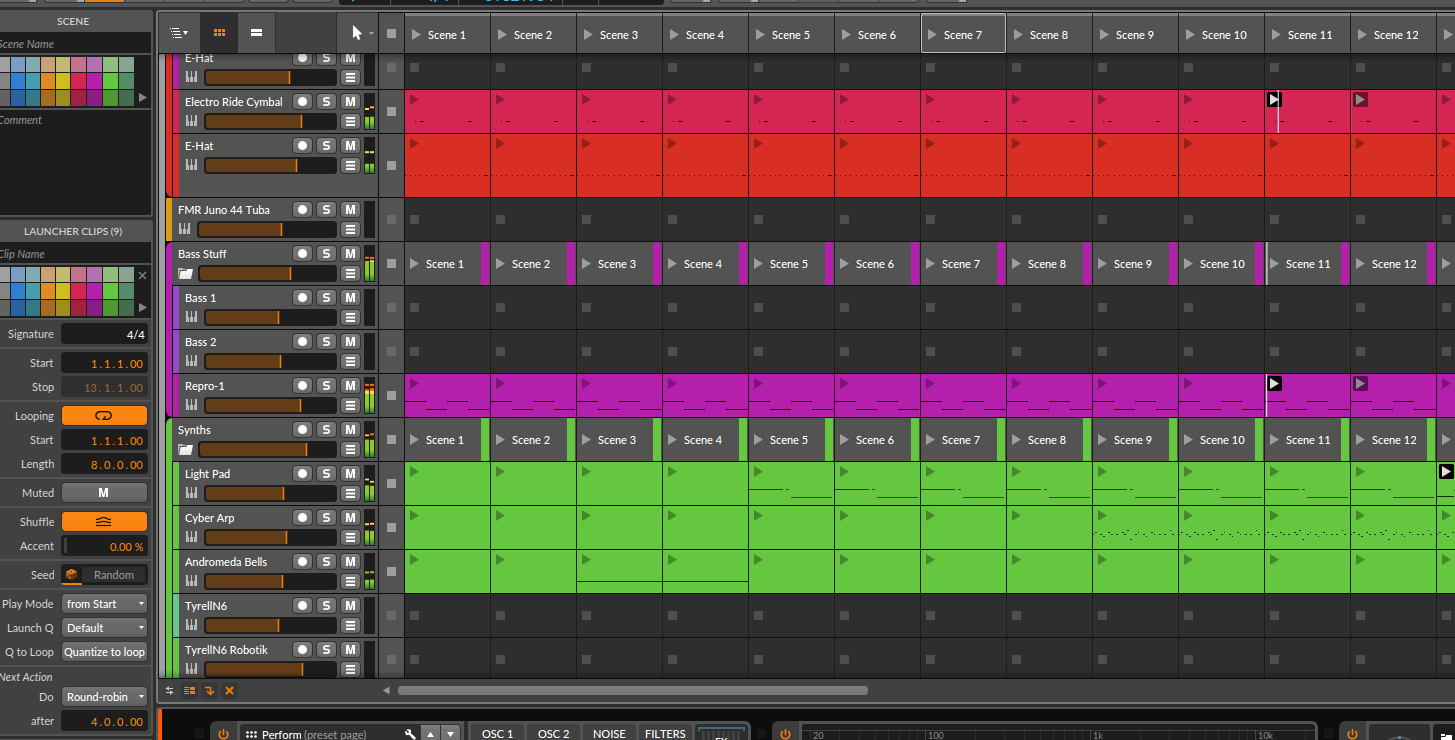Collapse the Bass Stuff group folder icon
The image size is (1455, 740).
(x=186, y=273)
